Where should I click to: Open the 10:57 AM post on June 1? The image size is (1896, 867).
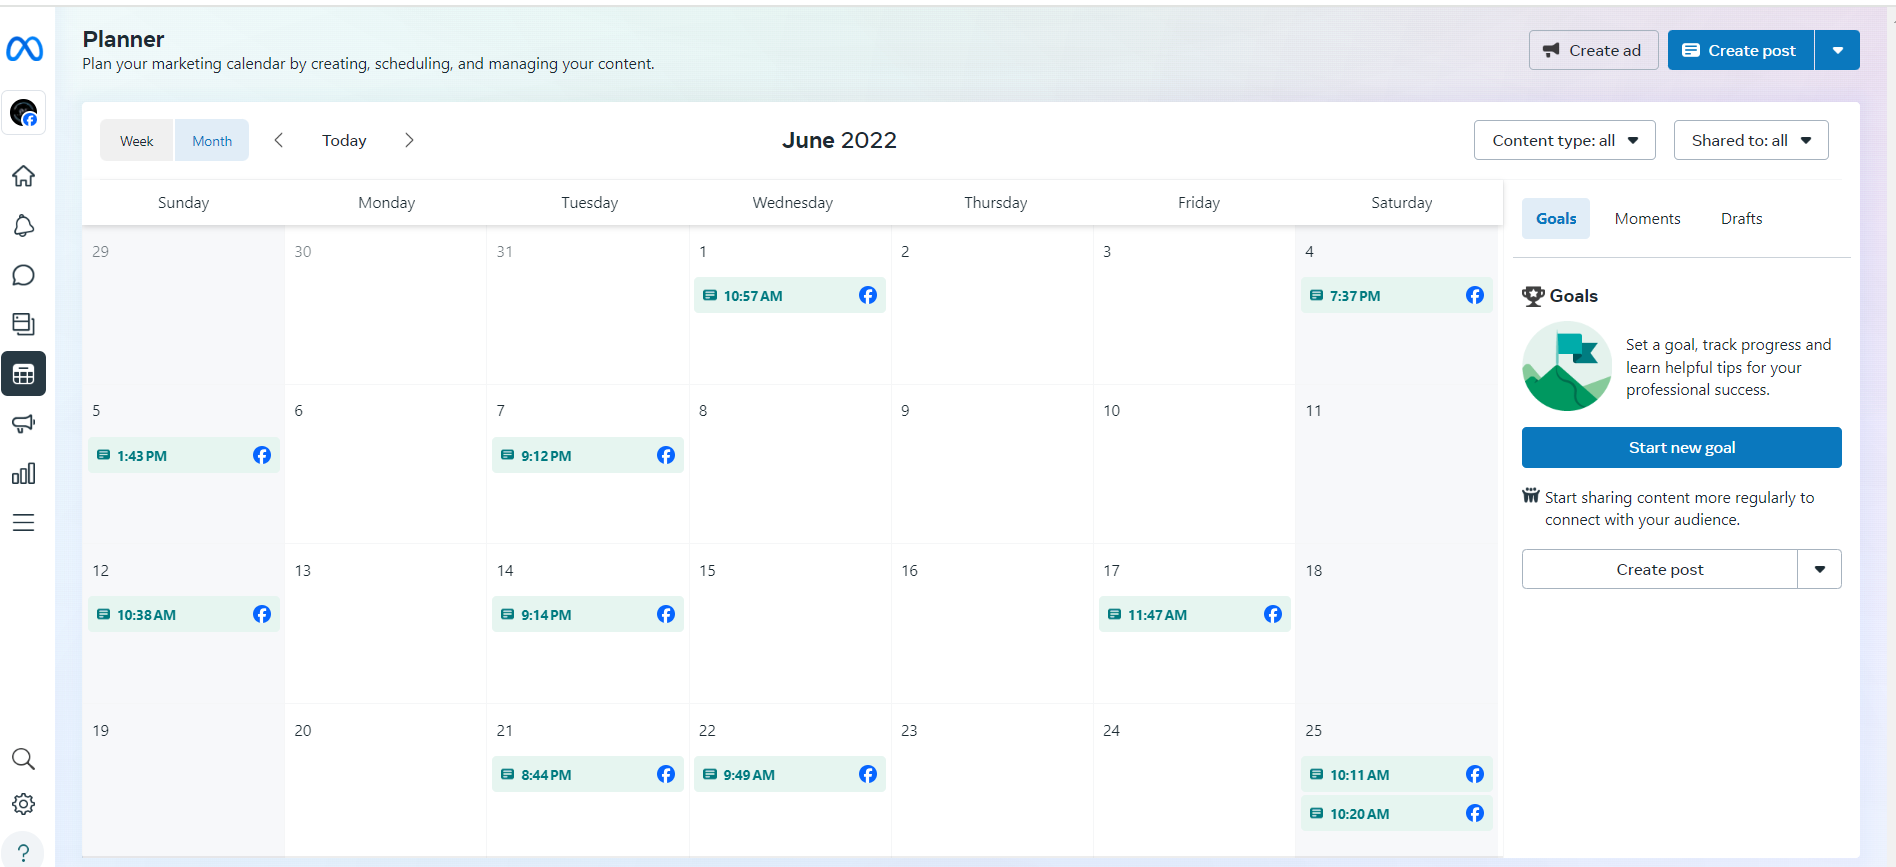[790, 295]
